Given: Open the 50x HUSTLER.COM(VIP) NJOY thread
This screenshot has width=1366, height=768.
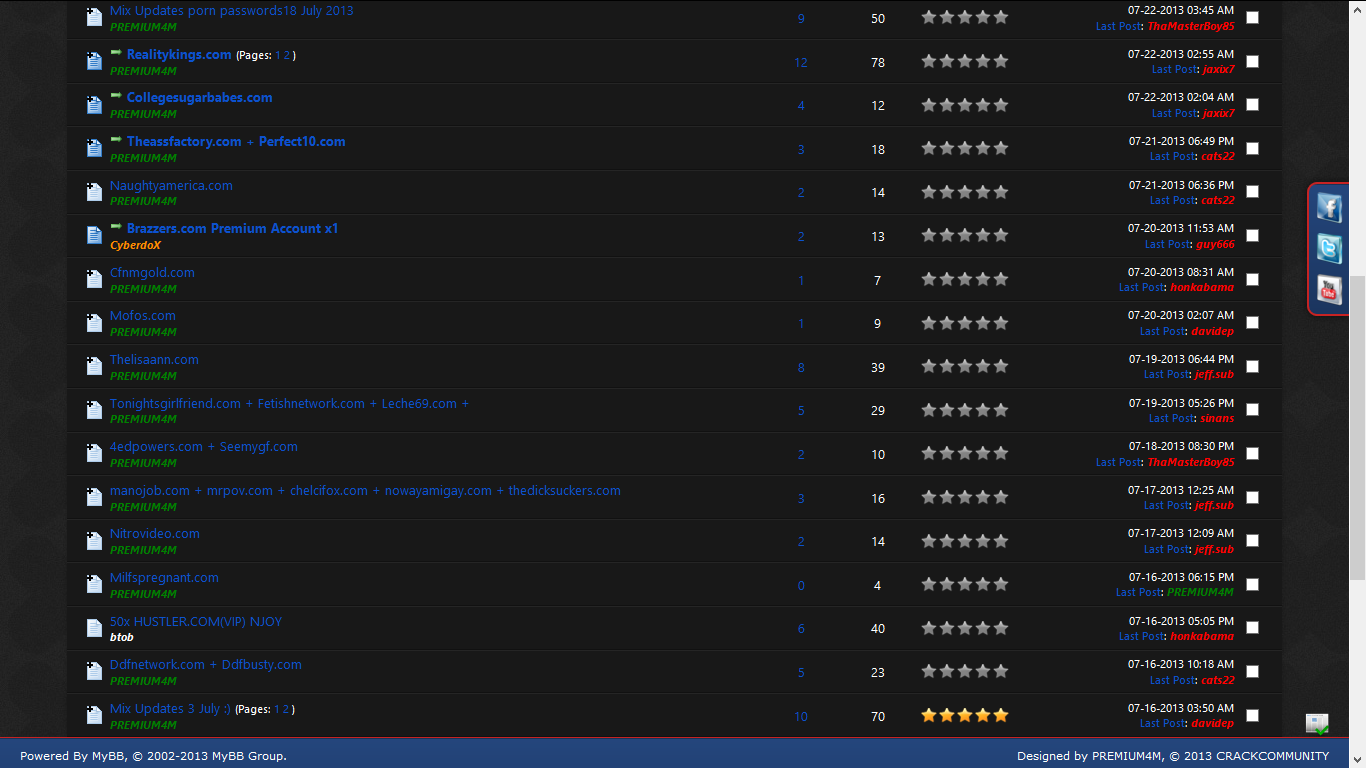Looking at the screenshot, I should [x=196, y=621].
